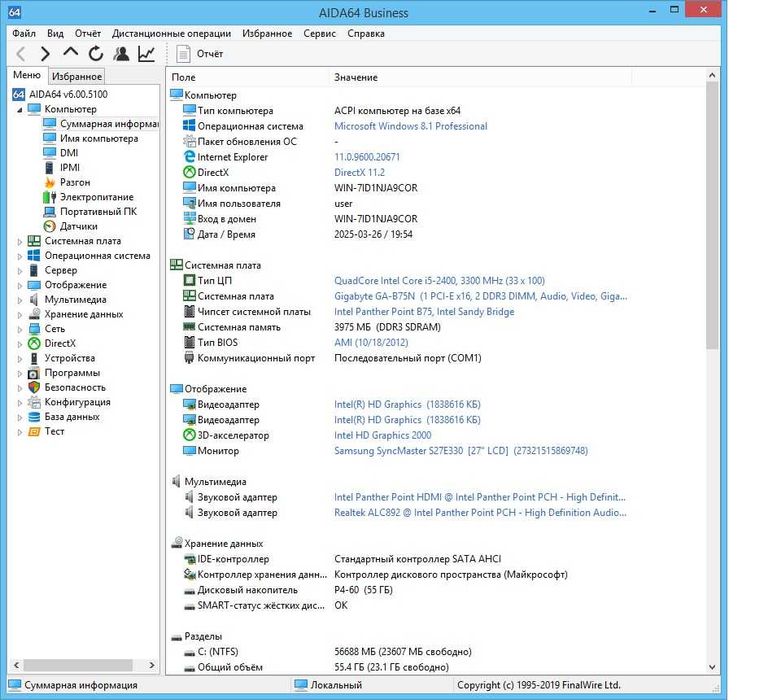Collapse the Компьютер tree node
Image resolution: width=781 pixels, height=700 pixels.
[19, 110]
